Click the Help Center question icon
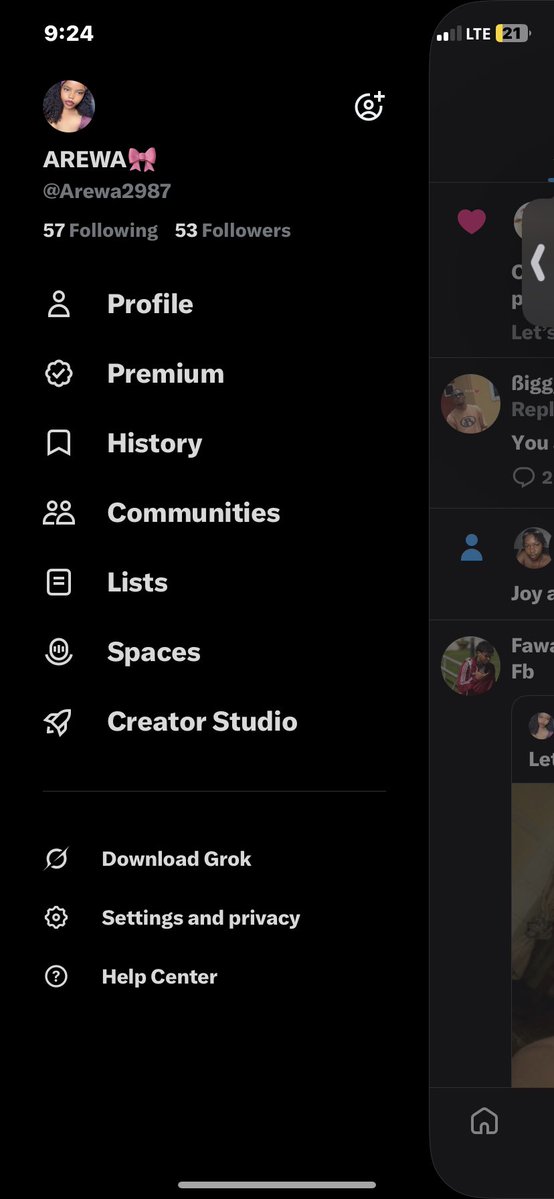The image size is (554, 1199). pyautogui.click(x=56, y=976)
